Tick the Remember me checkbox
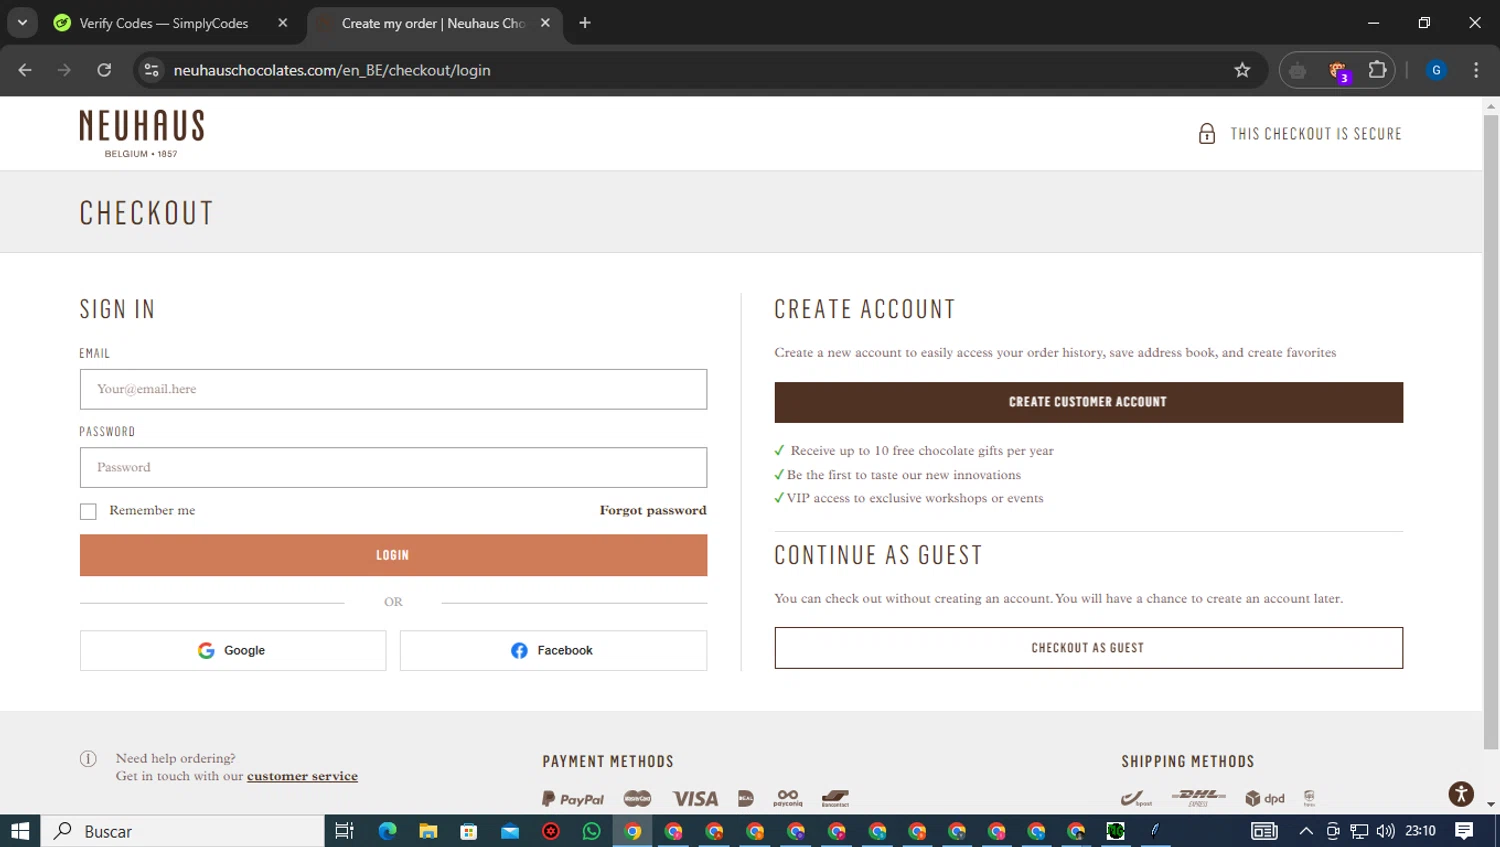Screen dimensions: 1500x847 (x=88, y=511)
